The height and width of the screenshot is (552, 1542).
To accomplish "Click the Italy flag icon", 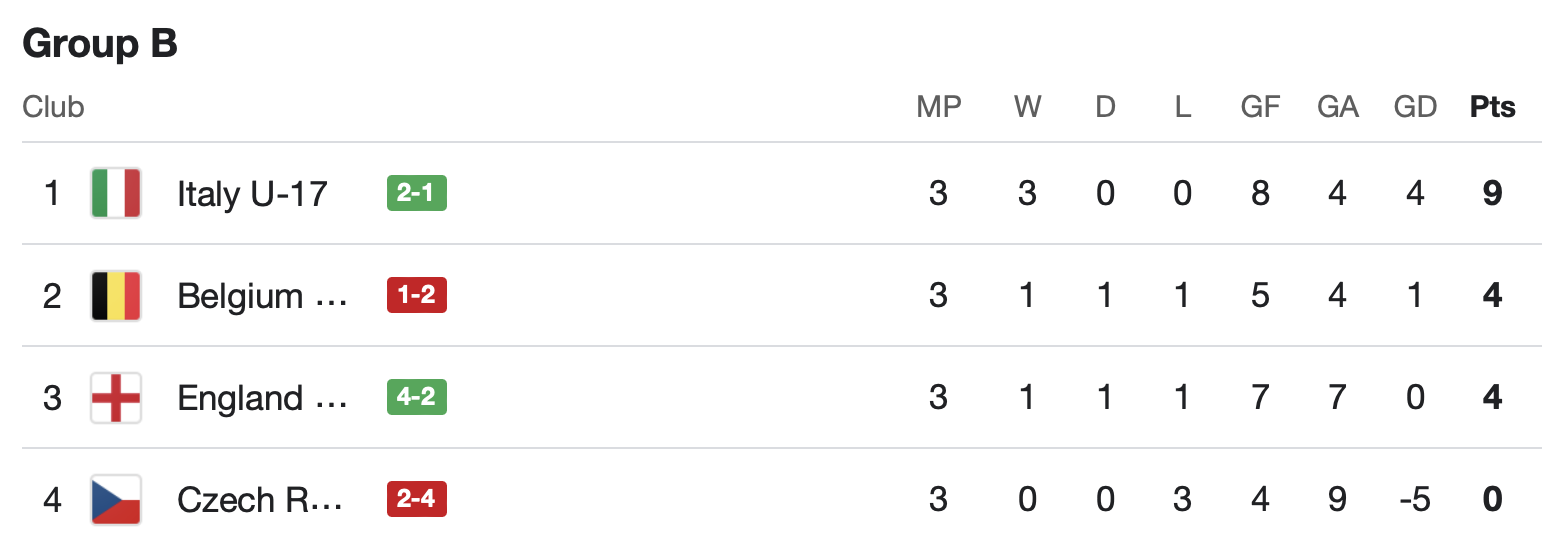I will [116, 193].
